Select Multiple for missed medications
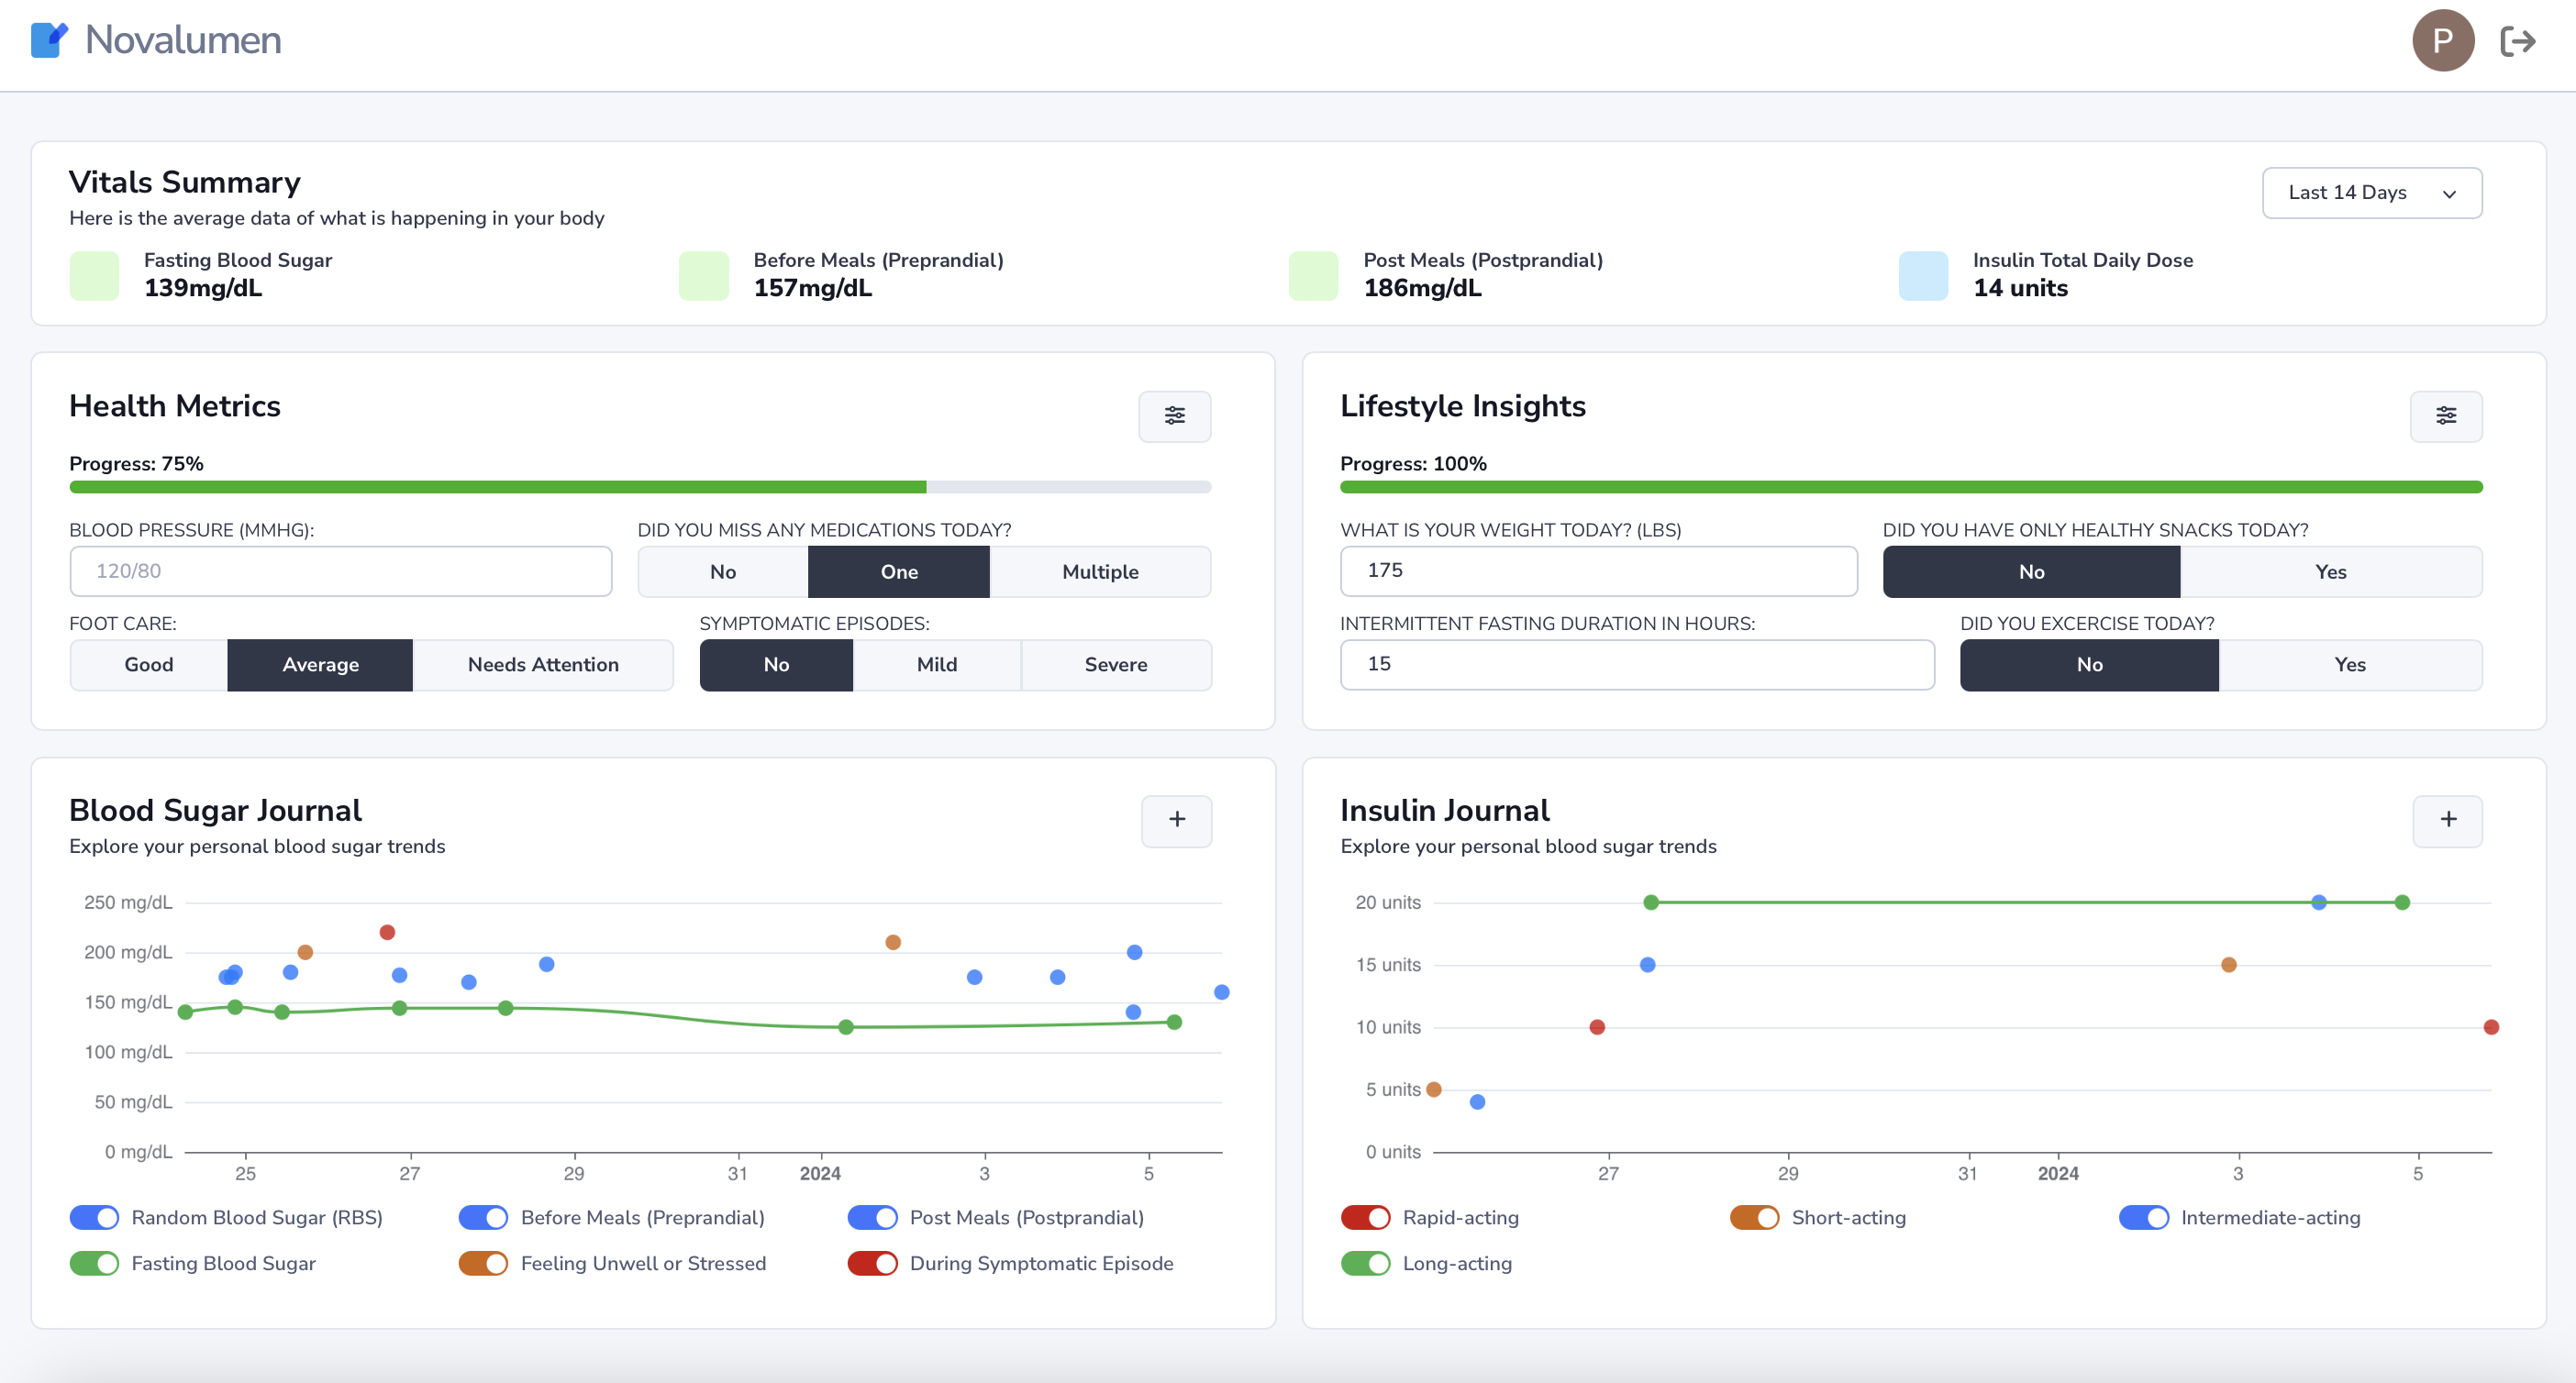This screenshot has height=1383, width=2576. tap(1099, 572)
